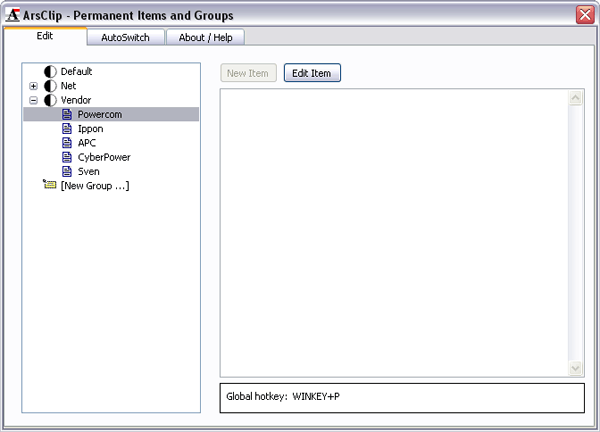Click the [New Group ...] entry
The width and height of the screenshot is (600, 432).
click(x=95, y=186)
